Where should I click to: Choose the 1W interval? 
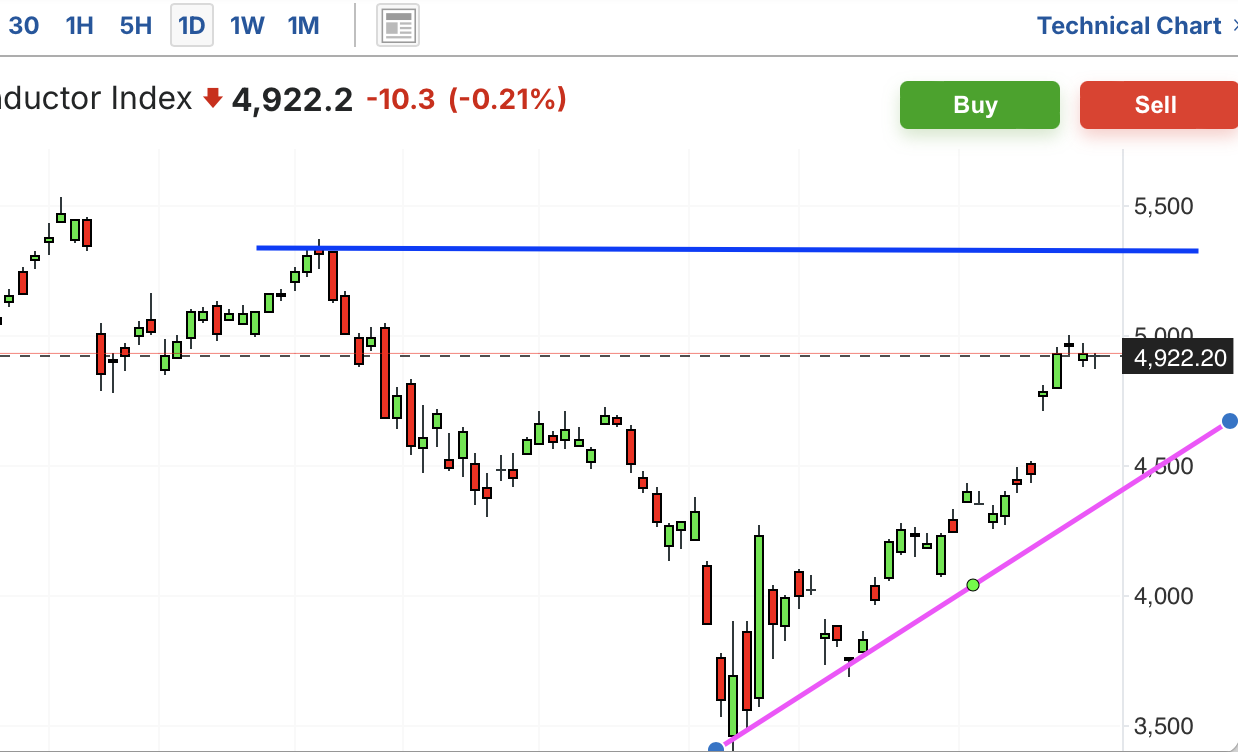247,26
